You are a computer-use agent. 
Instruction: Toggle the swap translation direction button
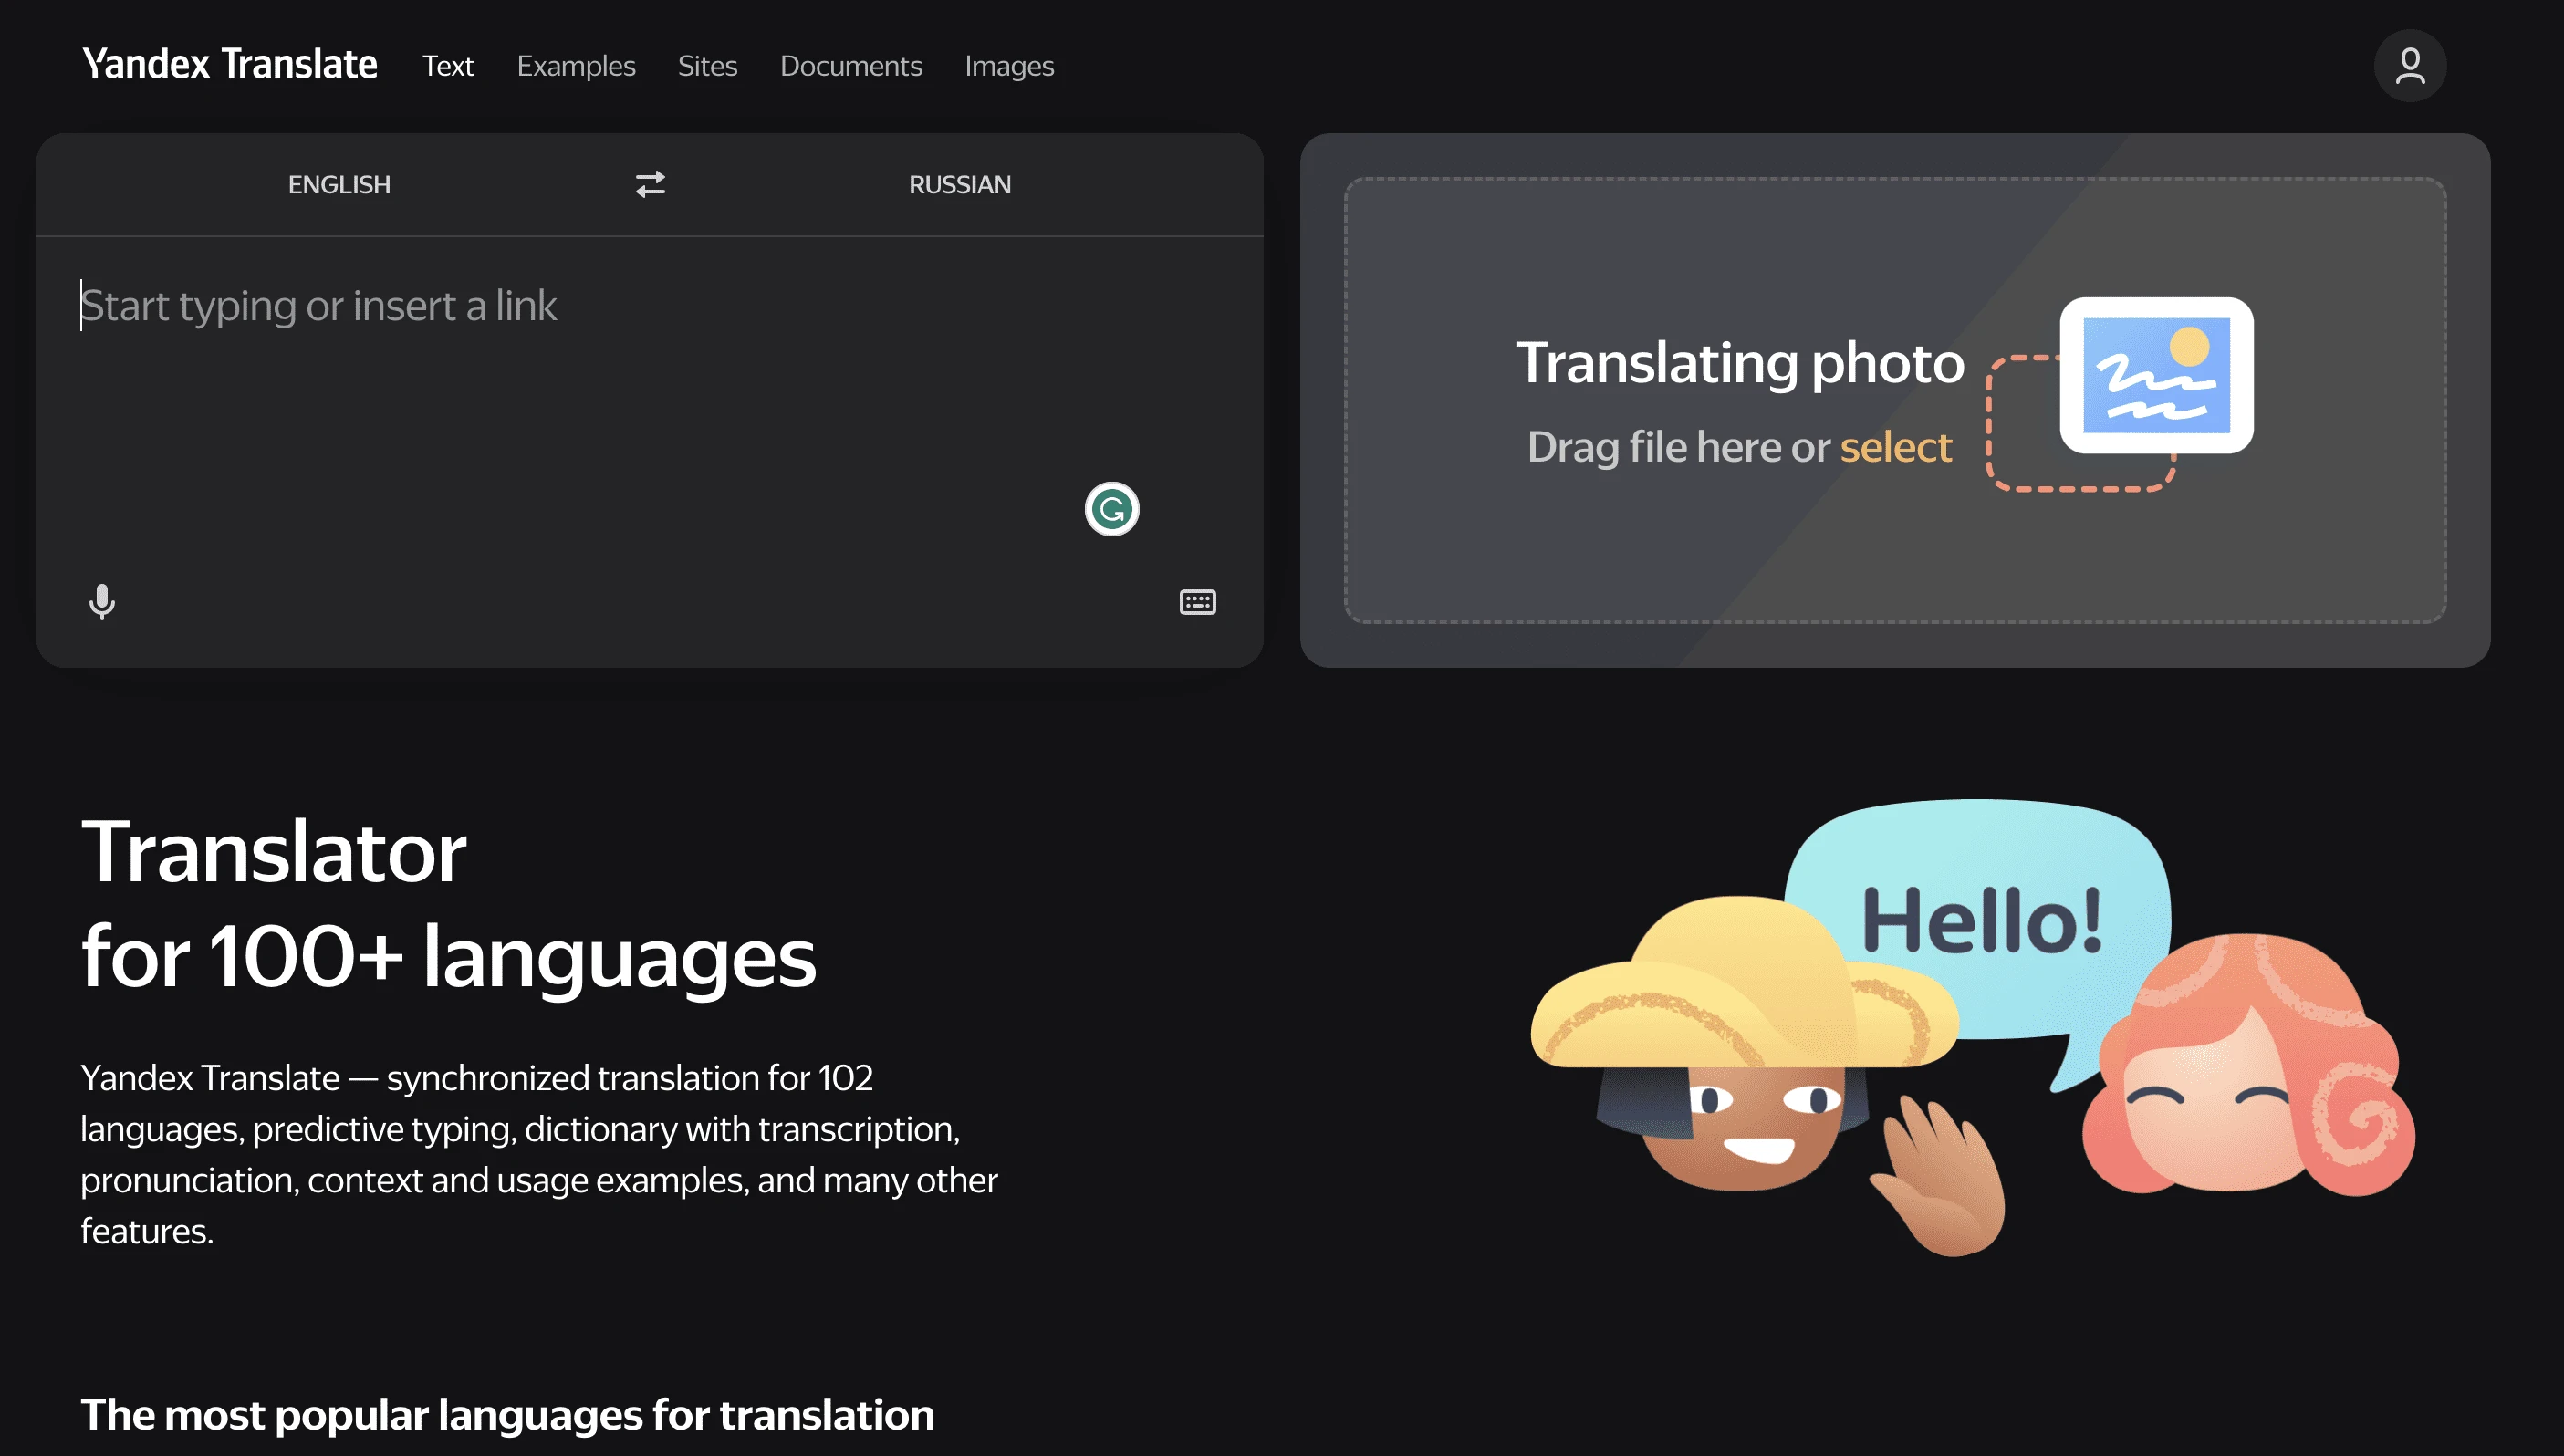pyautogui.click(x=650, y=183)
